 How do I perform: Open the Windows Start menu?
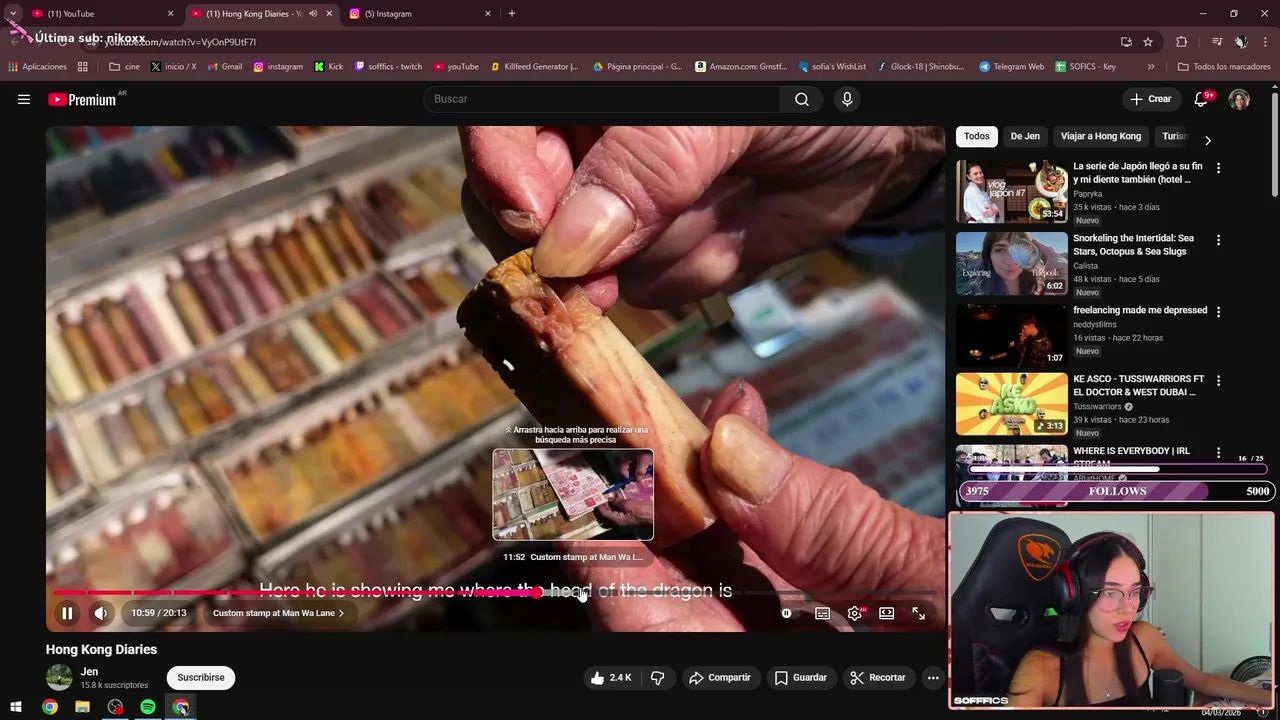(16, 707)
